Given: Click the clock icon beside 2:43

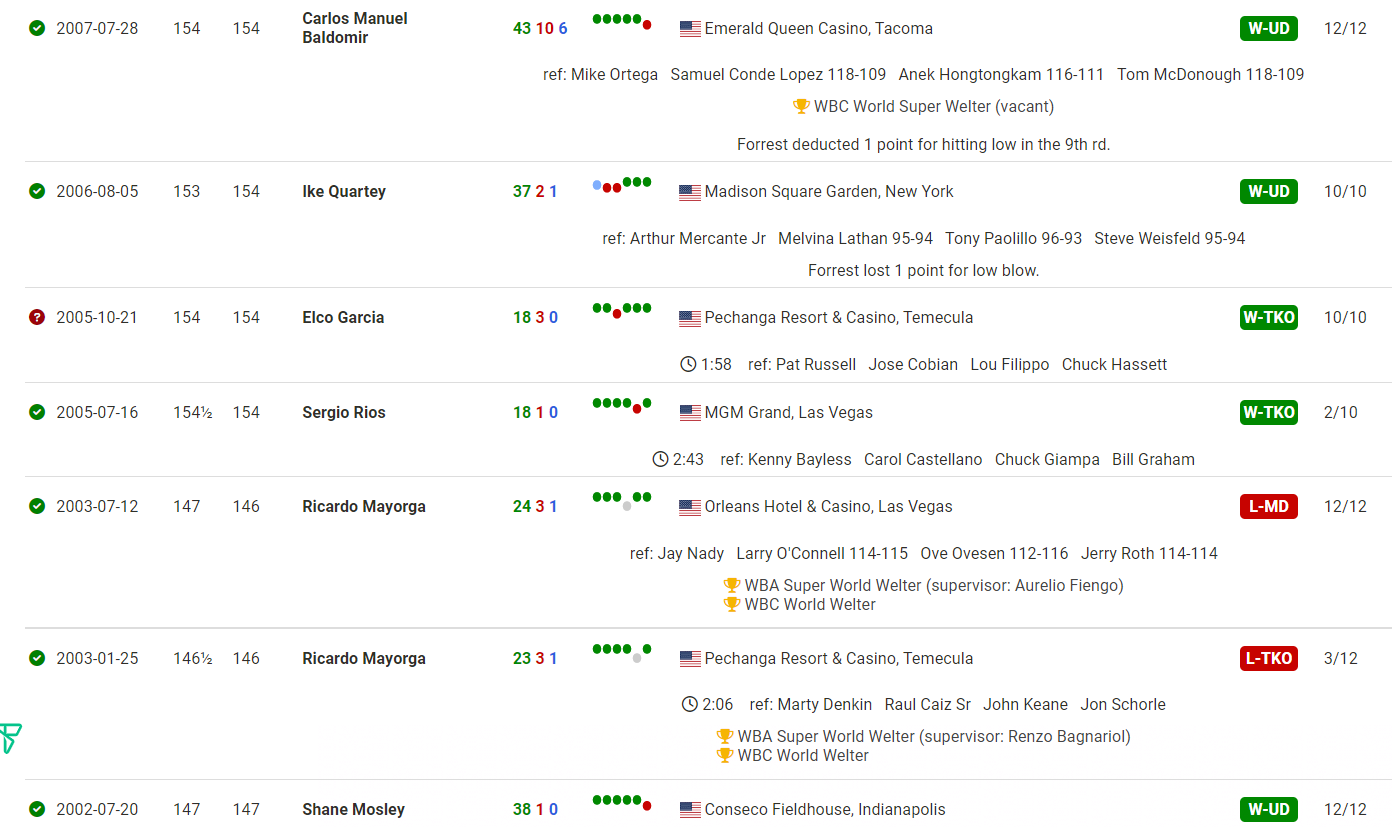Looking at the screenshot, I should click(x=660, y=459).
